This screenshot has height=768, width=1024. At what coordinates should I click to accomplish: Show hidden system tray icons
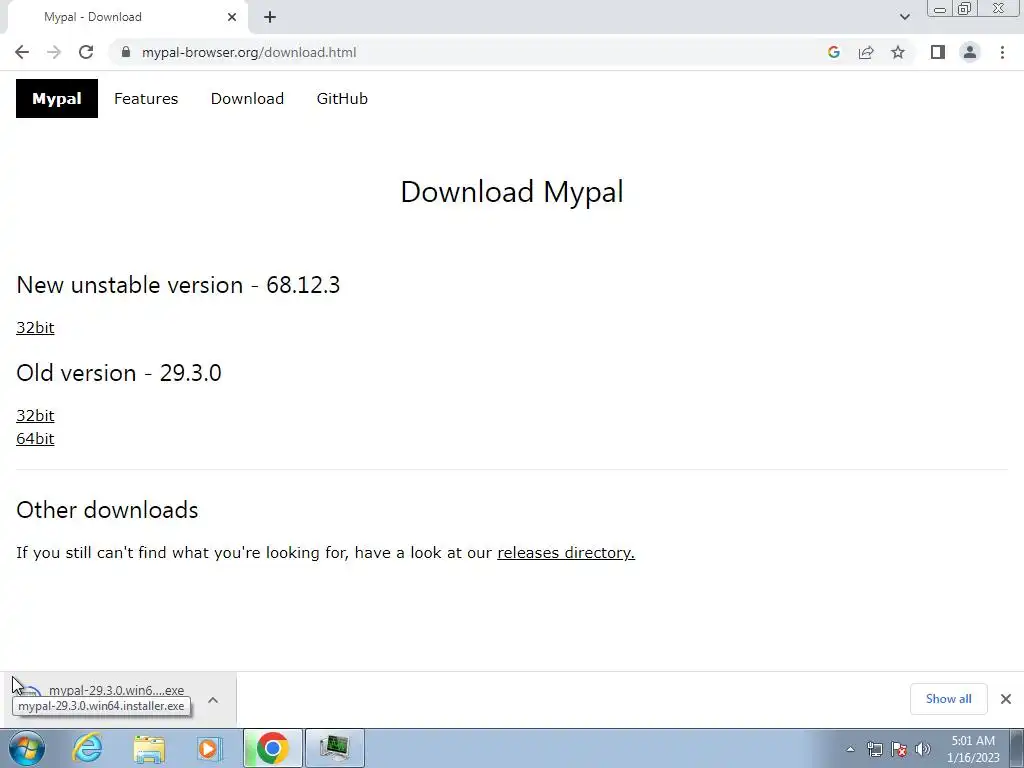(x=850, y=749)
